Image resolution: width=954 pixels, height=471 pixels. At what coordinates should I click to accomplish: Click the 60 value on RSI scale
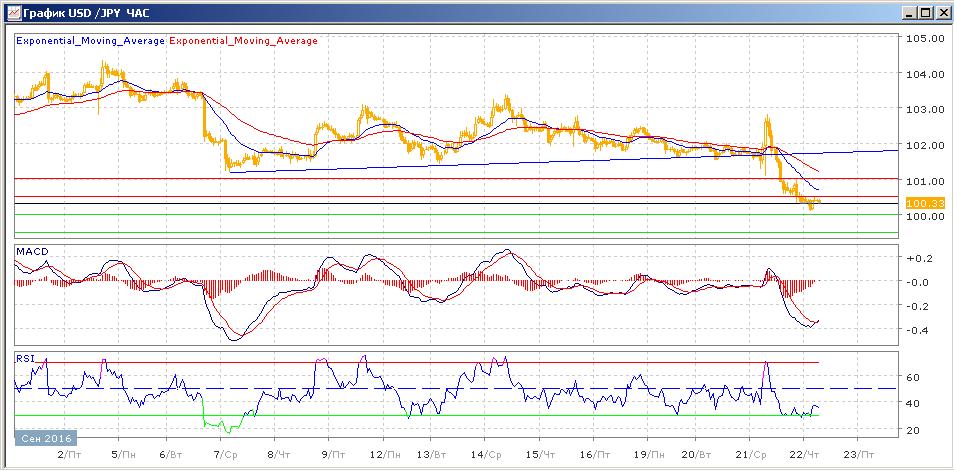point(912,378)
